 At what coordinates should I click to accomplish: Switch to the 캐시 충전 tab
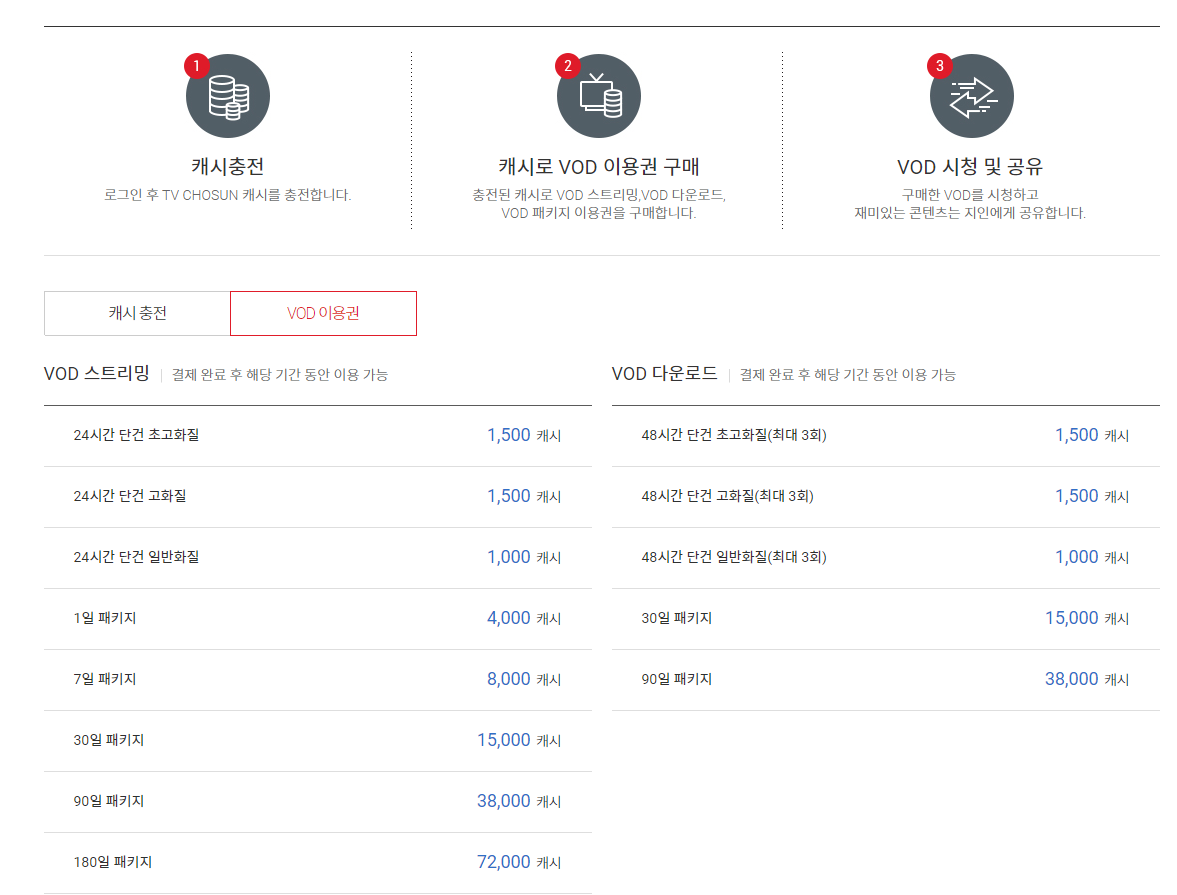click(x=135, y=313)
